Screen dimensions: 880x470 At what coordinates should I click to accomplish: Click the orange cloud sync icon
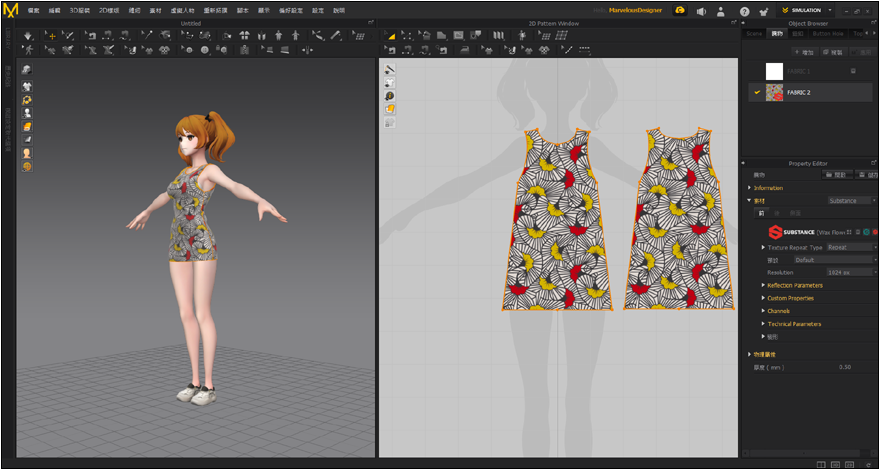[x=680, y=10]
